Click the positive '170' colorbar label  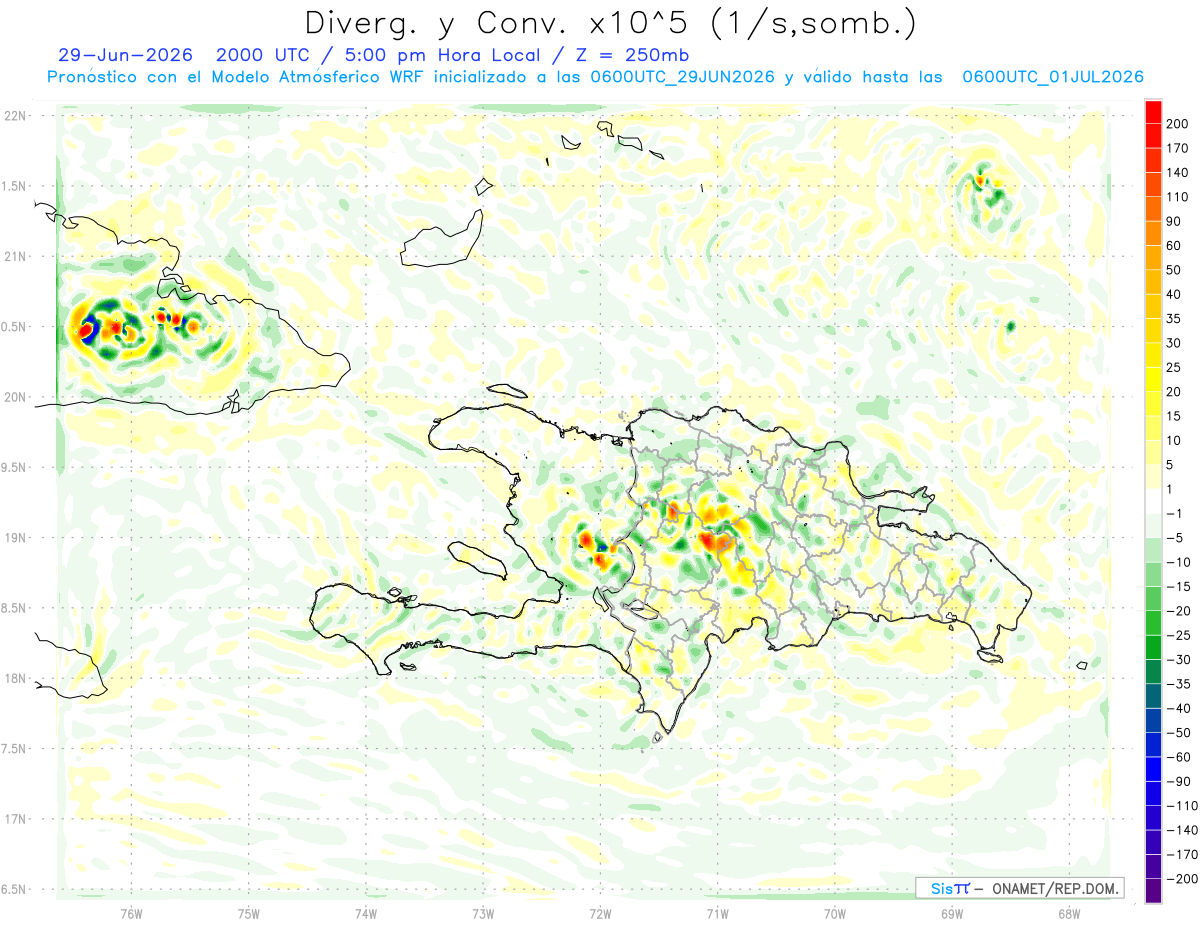point(1176,148)
